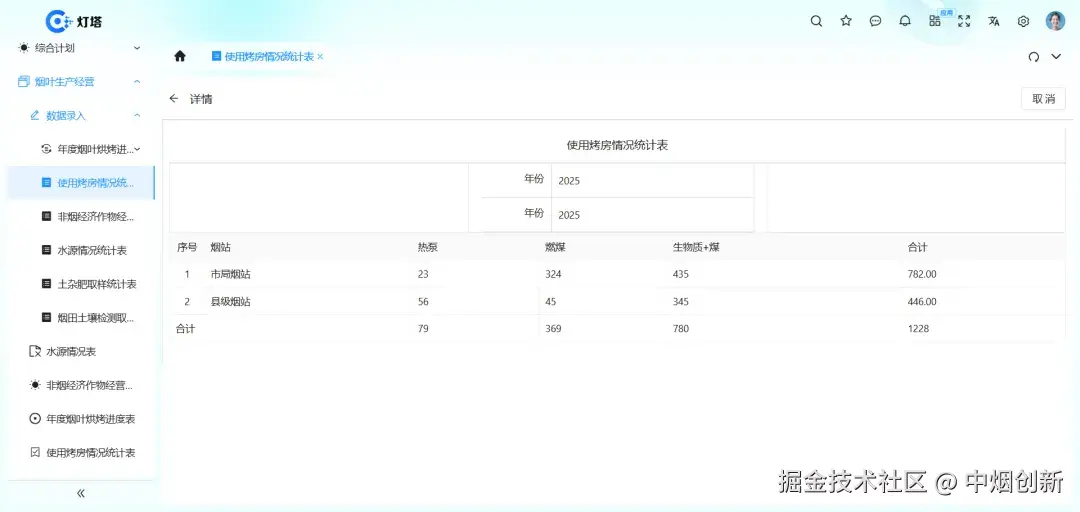Open 年度烟叶烘烤进度表 menu item

pyautogui.click(x=79, y=419)
